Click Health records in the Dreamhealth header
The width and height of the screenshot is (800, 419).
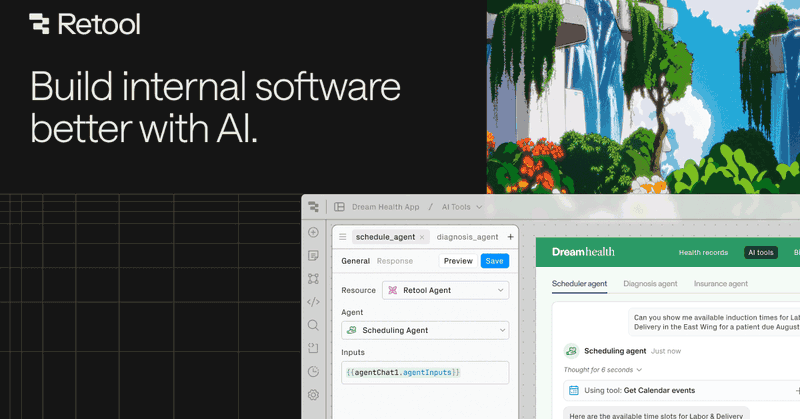click(x=703, y=252)
